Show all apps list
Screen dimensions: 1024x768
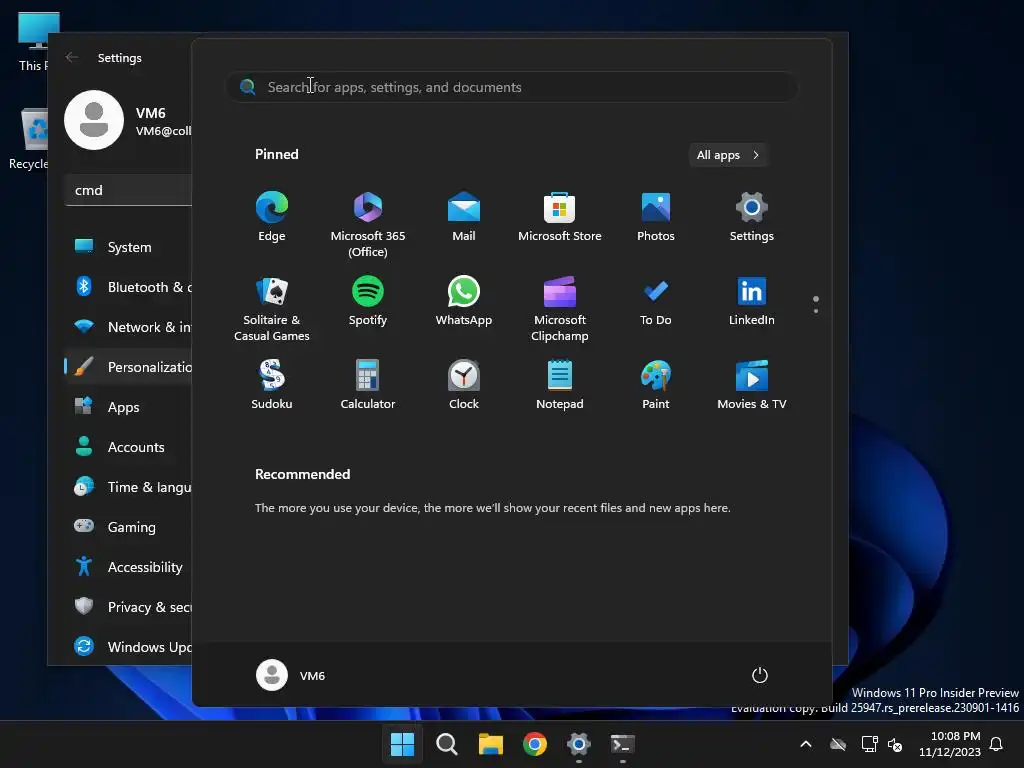click(x=728, y=155)
